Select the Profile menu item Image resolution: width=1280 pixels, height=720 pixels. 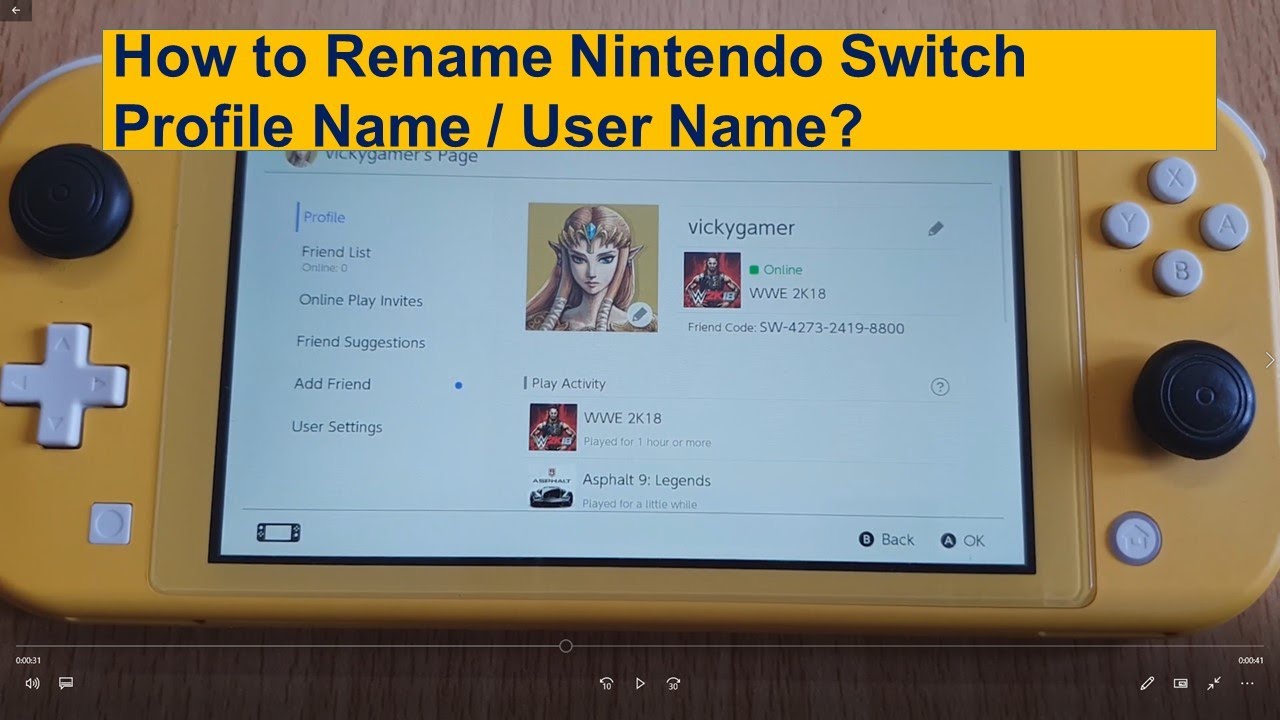[324, 217]
